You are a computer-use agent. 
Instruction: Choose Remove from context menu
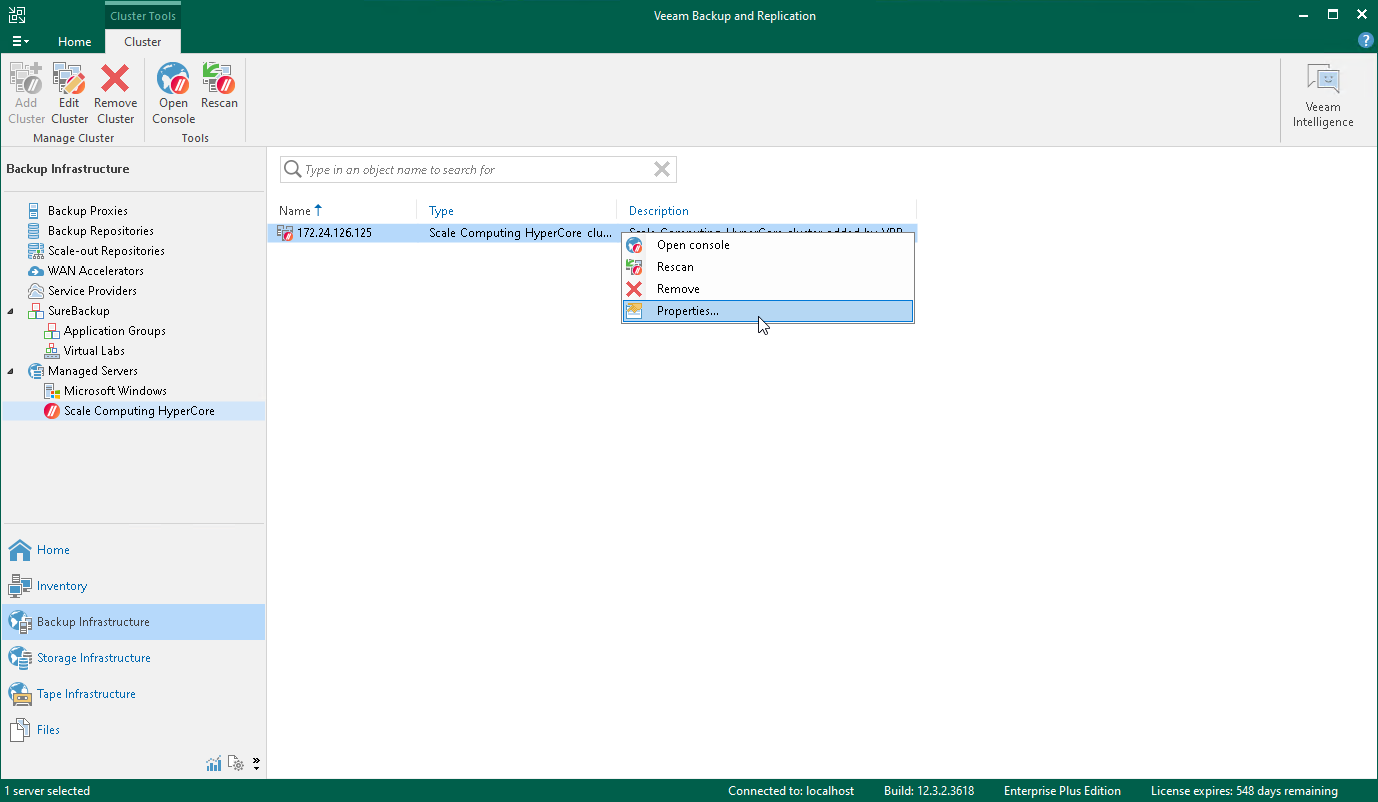pos(768,289)
